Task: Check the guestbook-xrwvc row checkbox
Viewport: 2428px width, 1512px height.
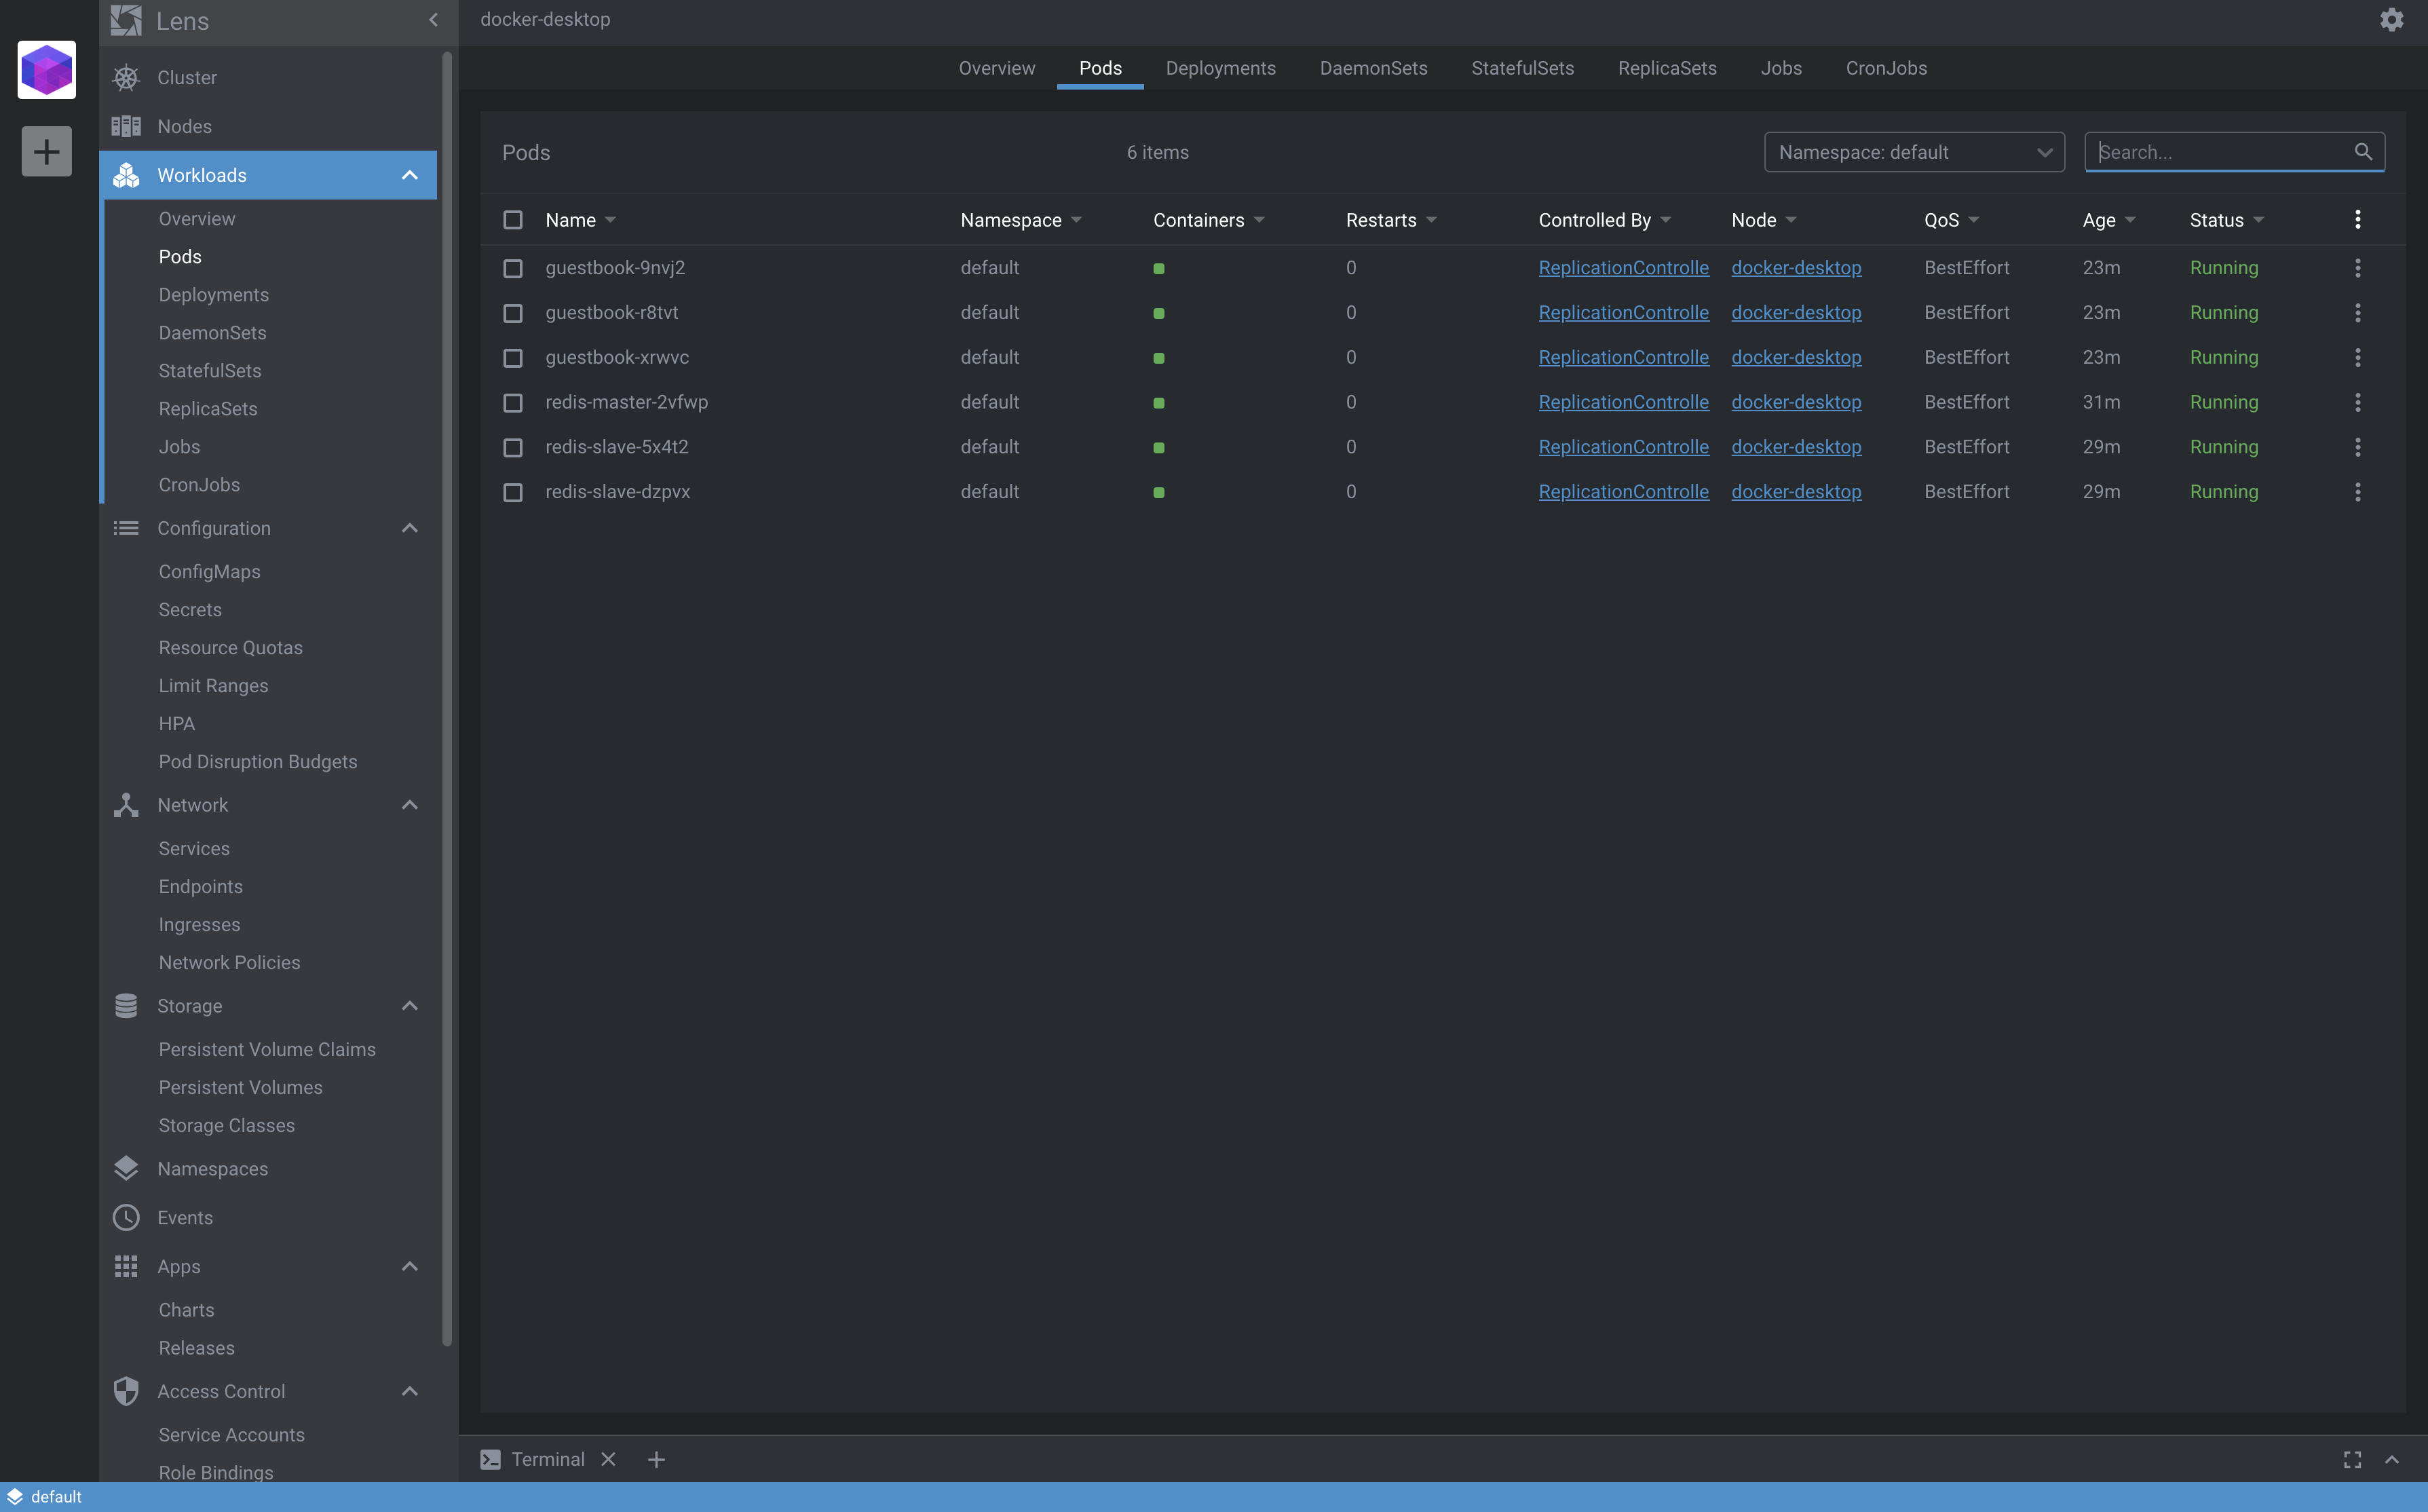Action: click(x=513, y=357)
